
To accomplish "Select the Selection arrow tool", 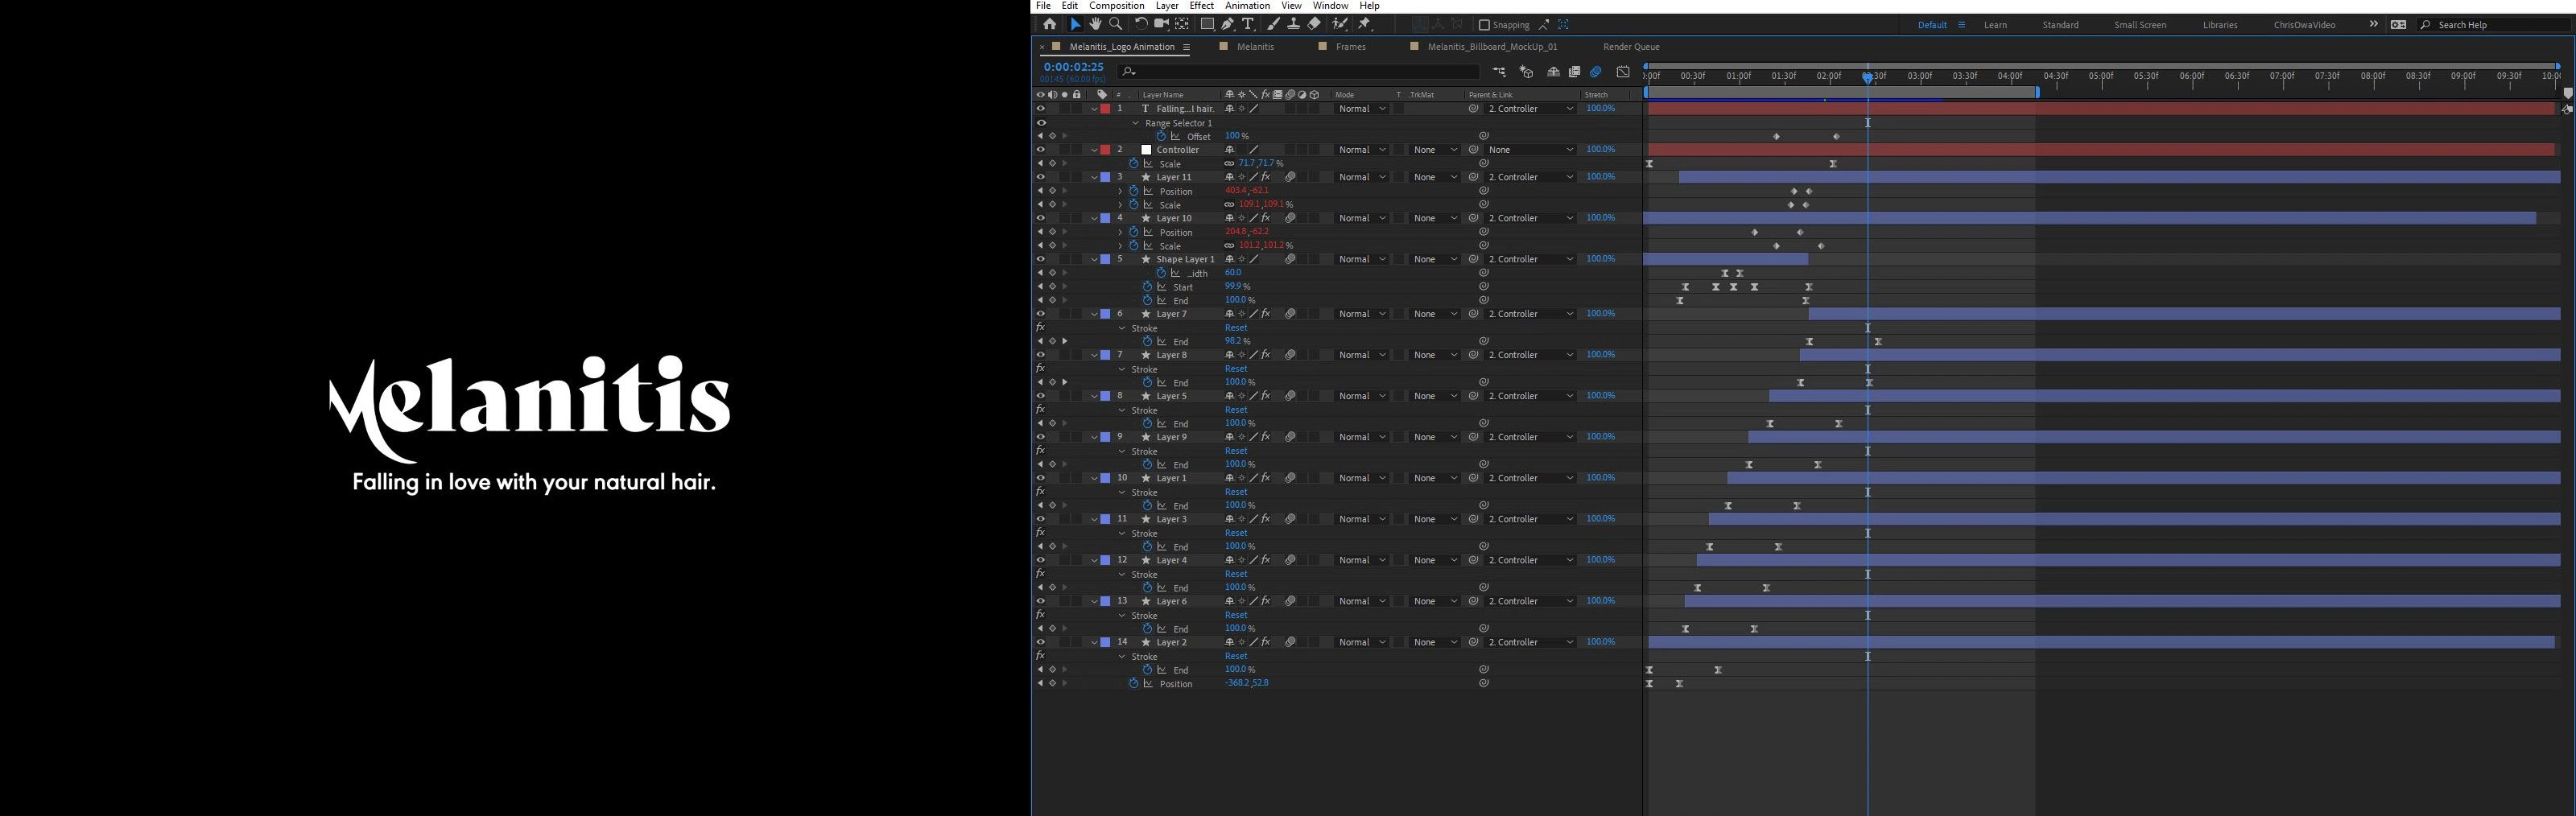I will tap(1076, 24).
